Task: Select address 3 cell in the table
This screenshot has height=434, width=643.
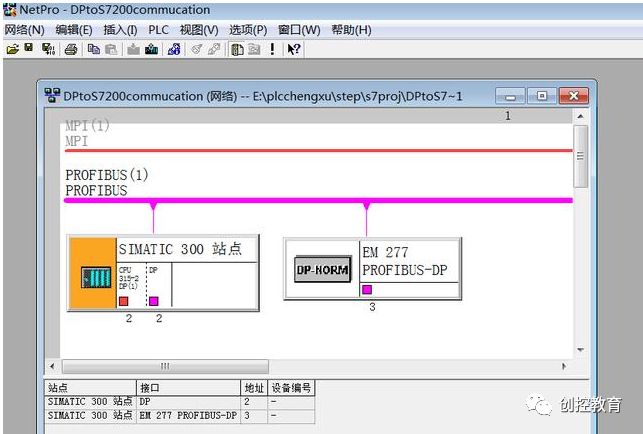Action: click(254, 416)
